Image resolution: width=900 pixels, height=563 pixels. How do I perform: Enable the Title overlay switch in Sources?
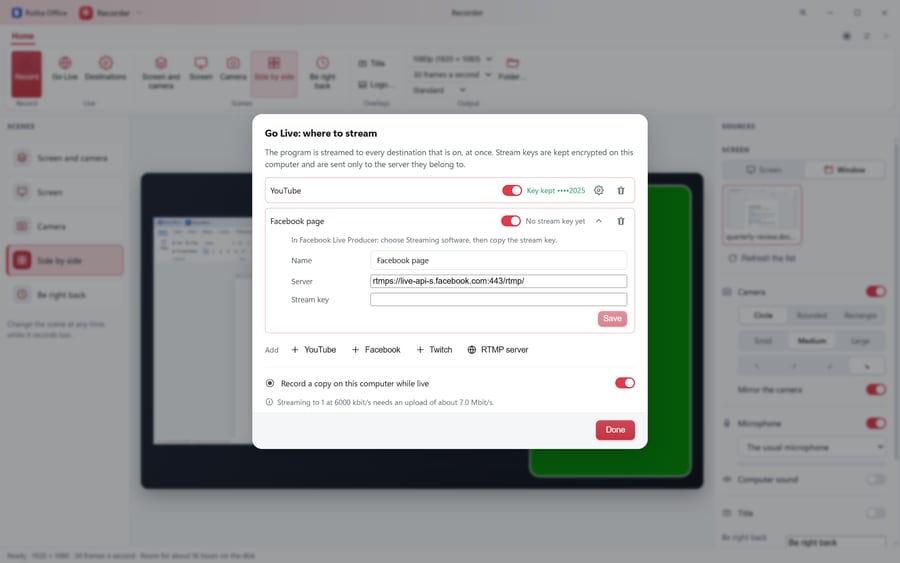point(876,513)
